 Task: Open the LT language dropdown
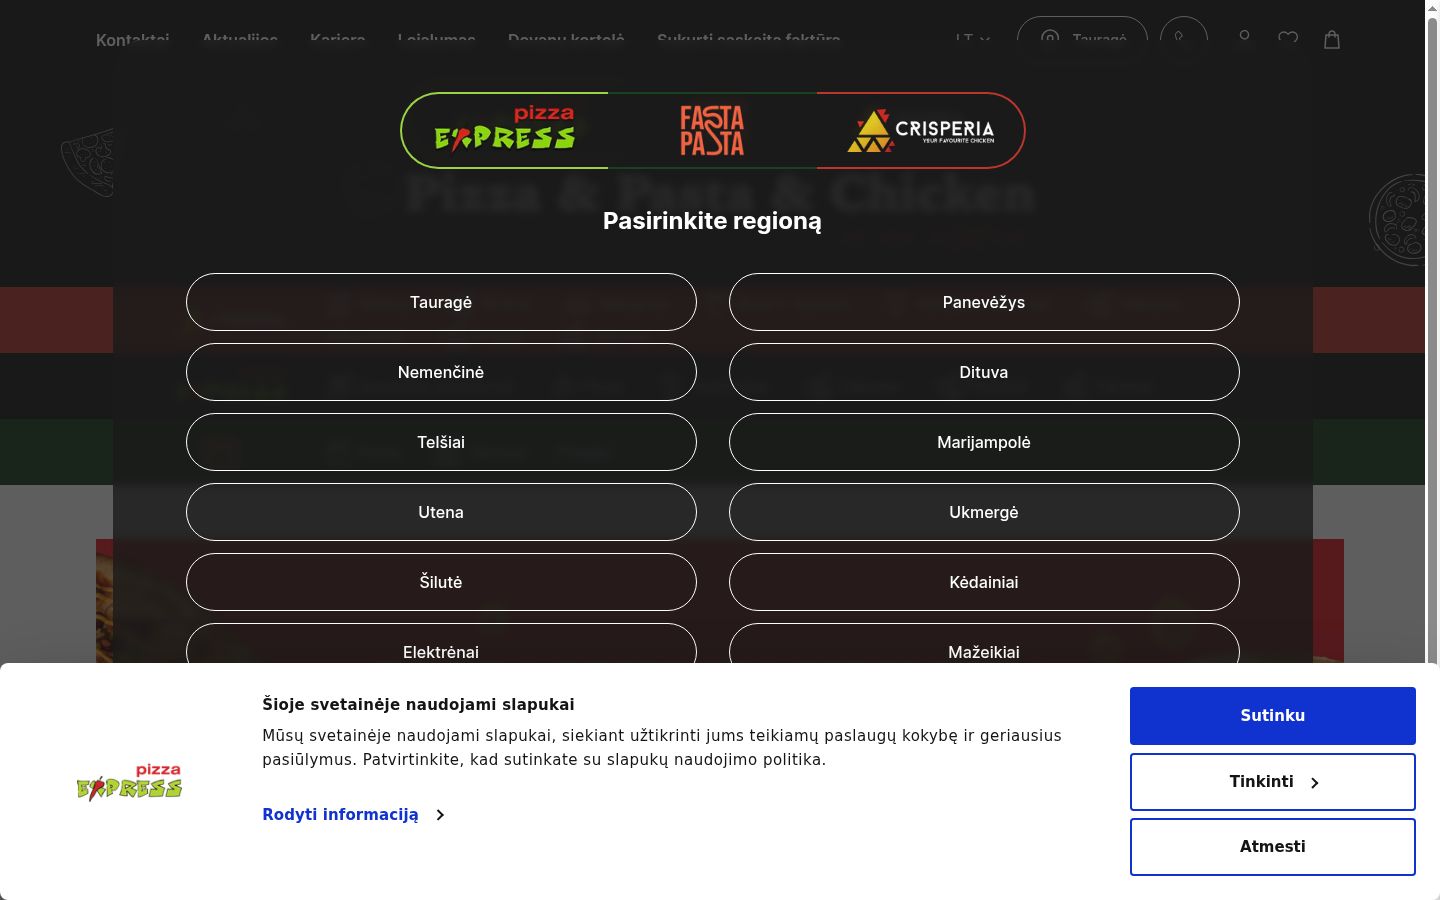(x=972, y=39)
